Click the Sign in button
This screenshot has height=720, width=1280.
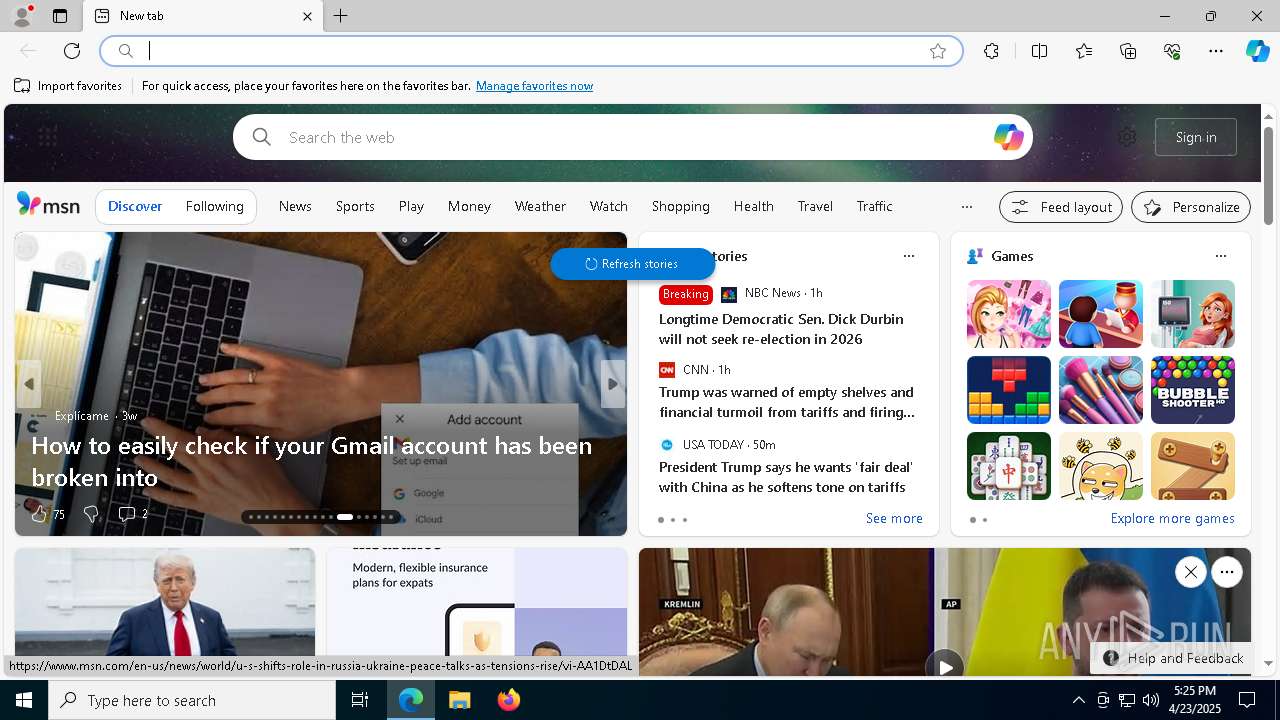1196,137
